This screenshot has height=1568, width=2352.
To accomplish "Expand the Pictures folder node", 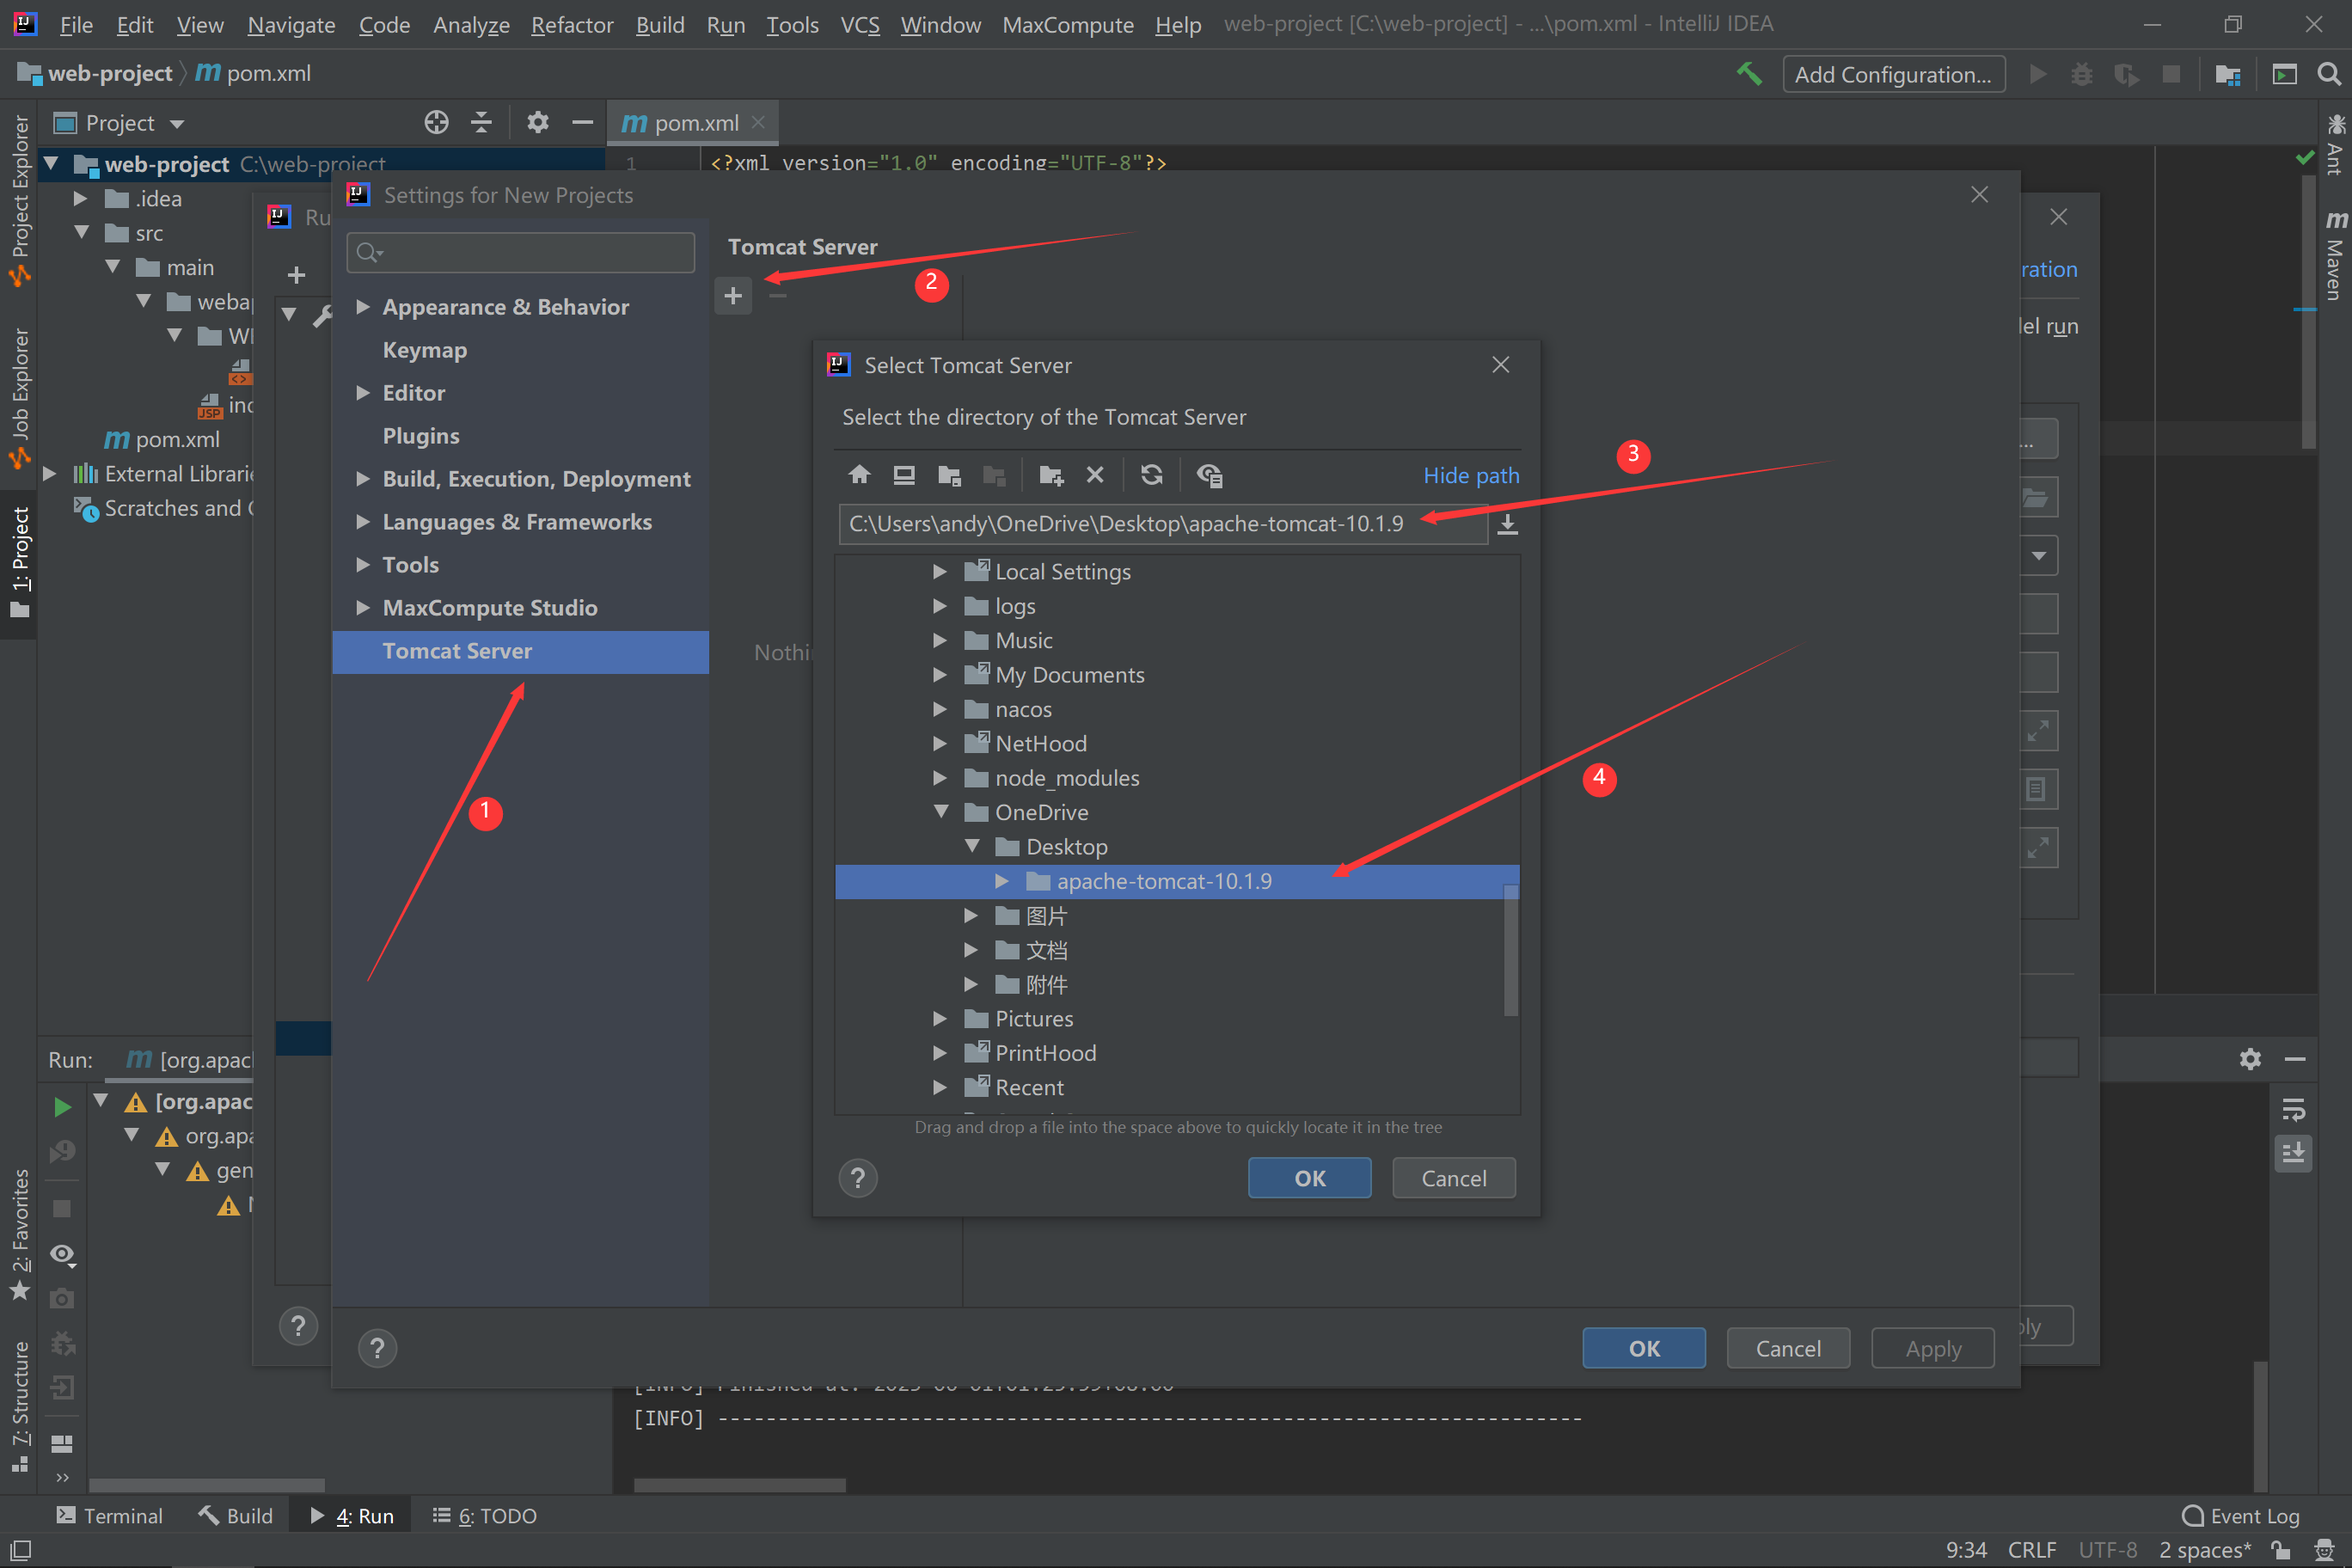I will point(940,1018).
